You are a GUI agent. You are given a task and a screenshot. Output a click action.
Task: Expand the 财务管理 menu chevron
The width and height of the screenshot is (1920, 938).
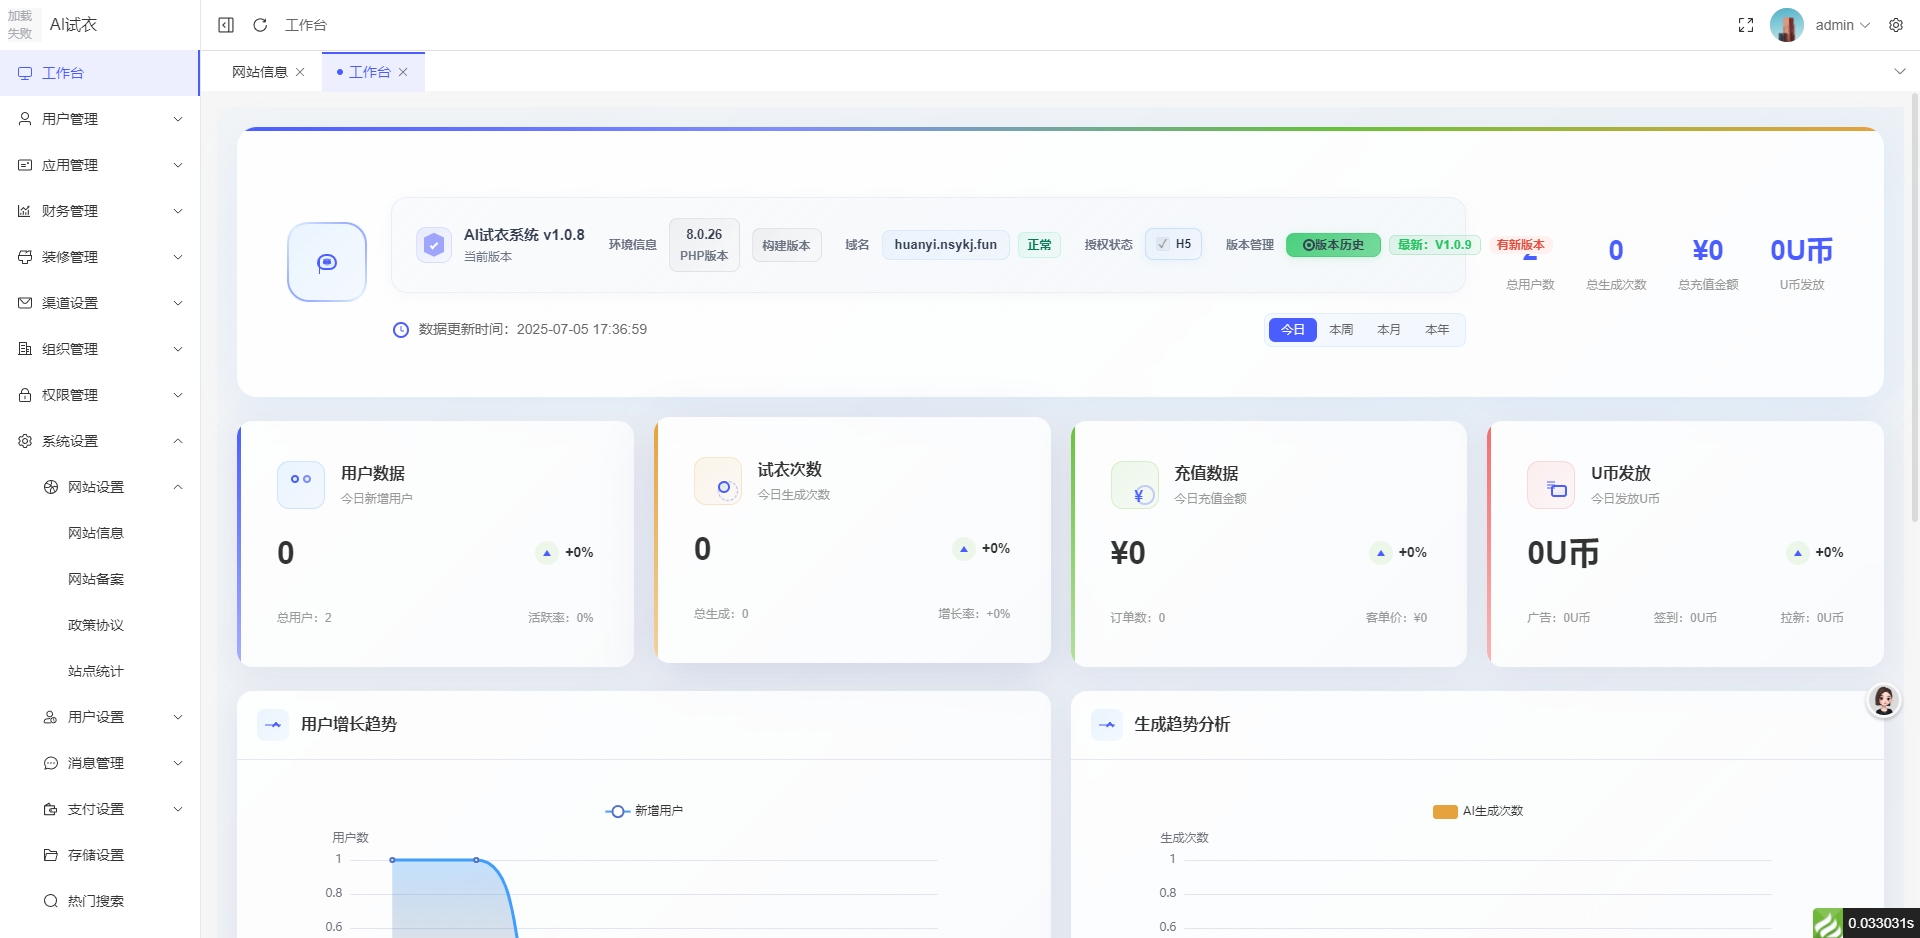tap(178, 211)
